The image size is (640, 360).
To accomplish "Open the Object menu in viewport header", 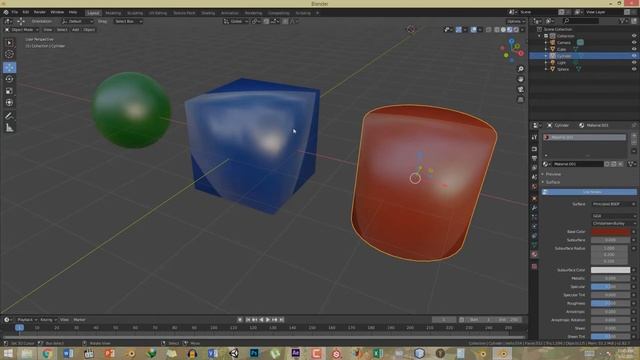I will point(89,30).
